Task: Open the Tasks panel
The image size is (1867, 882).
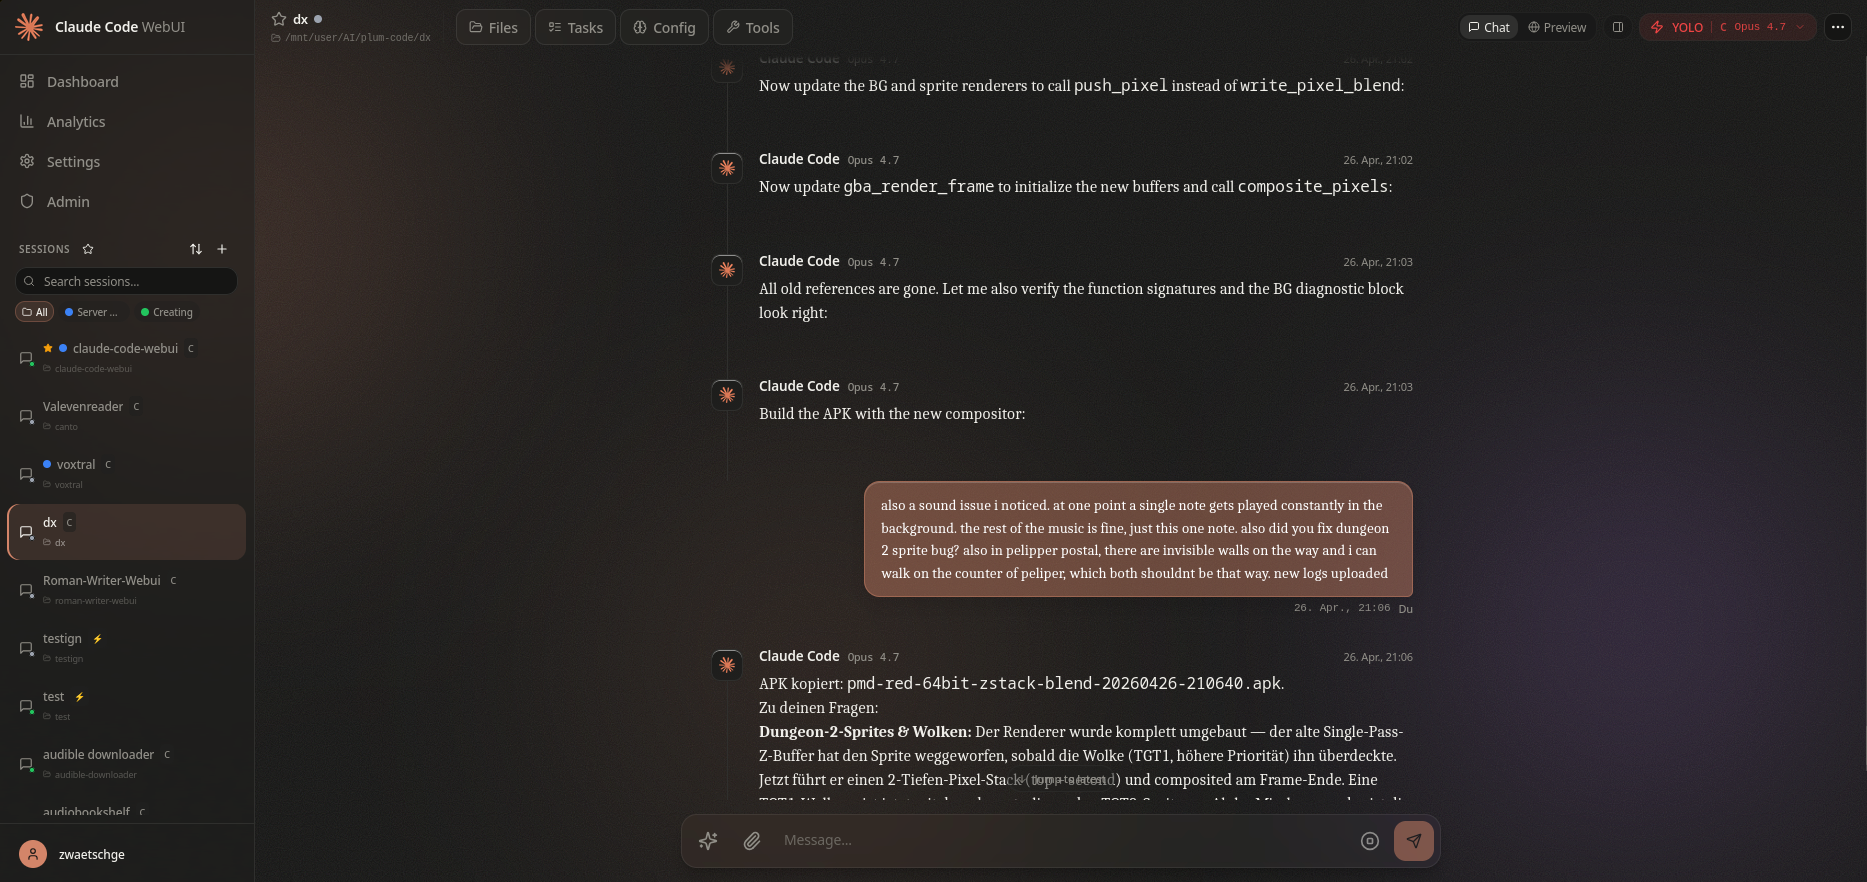Action: coord(576,27)
